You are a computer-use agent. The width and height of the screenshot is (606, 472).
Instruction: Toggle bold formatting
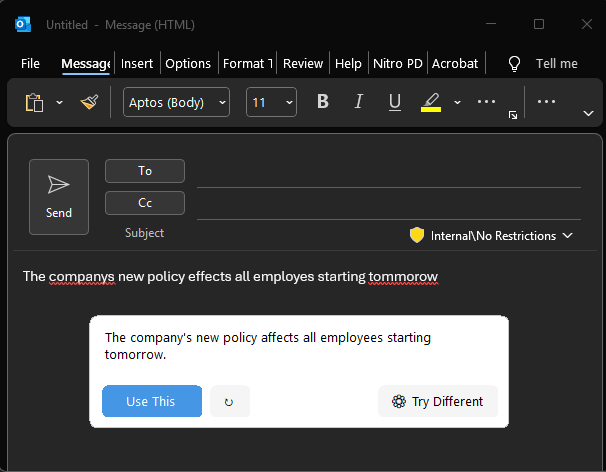323,102
